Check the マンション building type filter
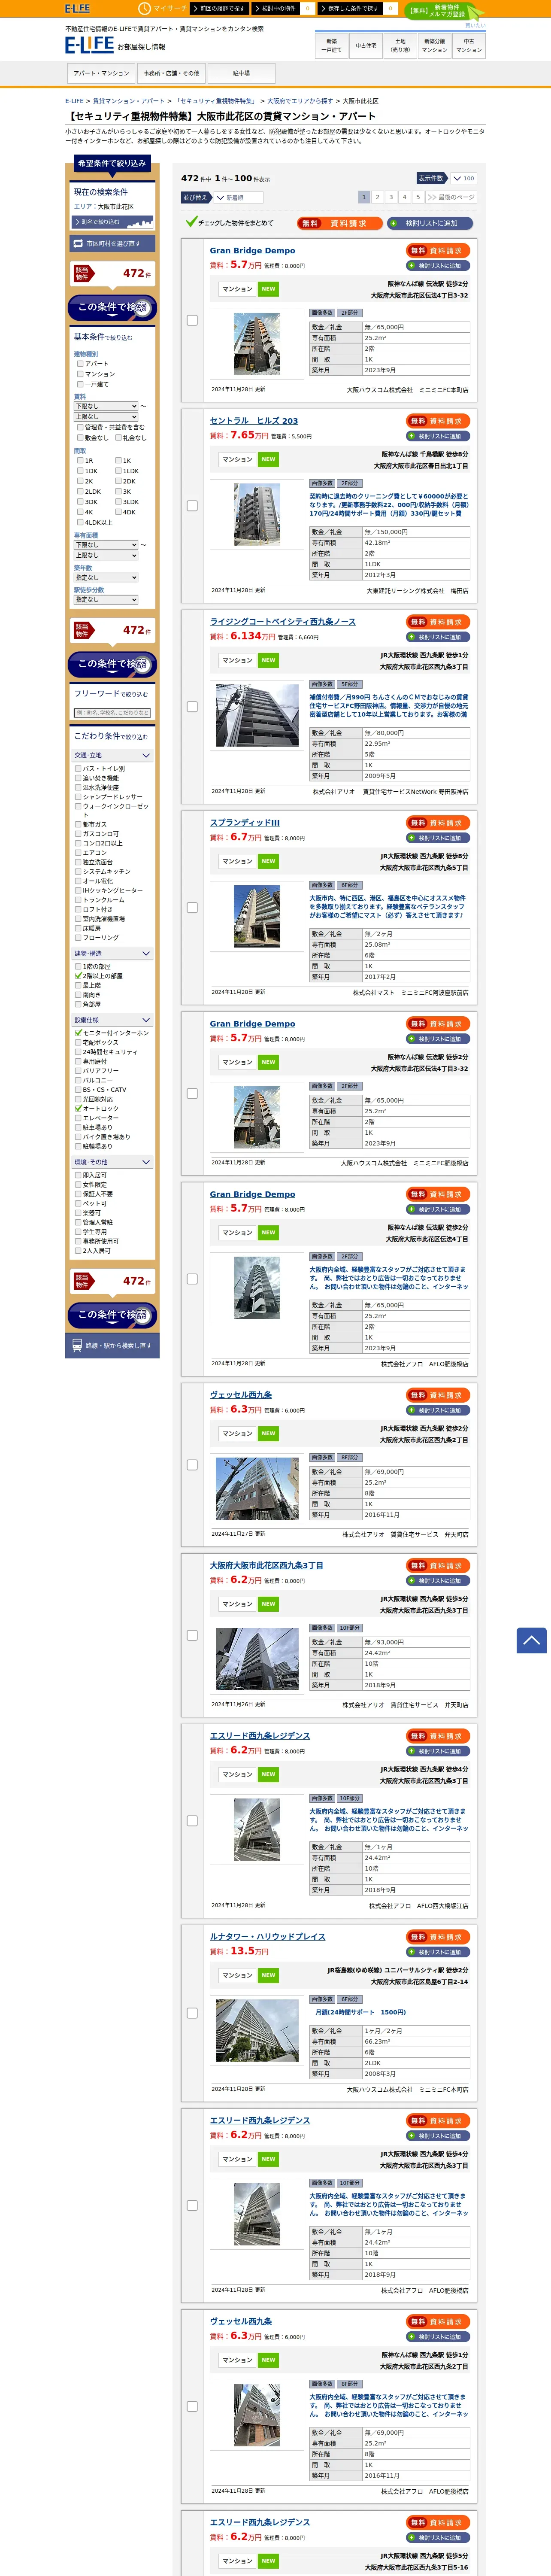Image resolution: width=551 pixels, height=2576 pixels. point(80,374)
